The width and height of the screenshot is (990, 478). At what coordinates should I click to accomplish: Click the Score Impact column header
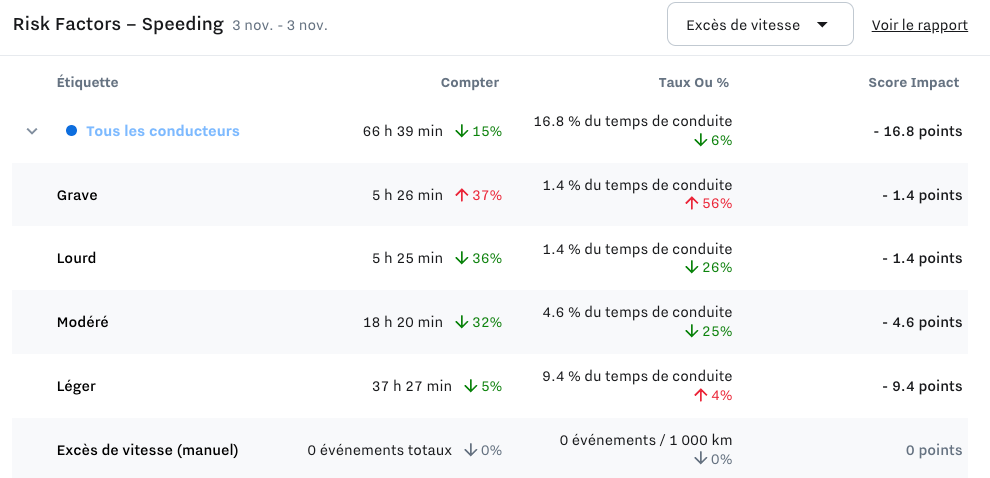[914, 82]
